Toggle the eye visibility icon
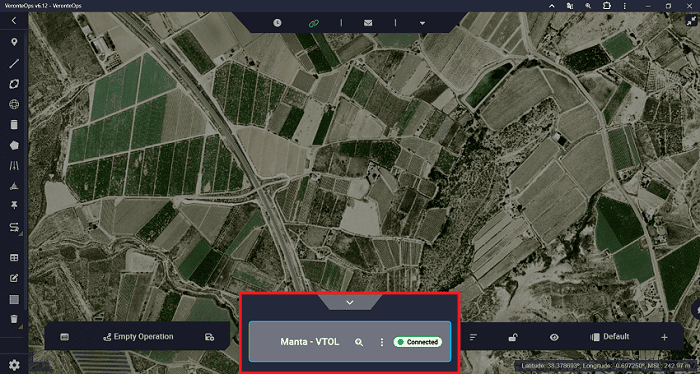This screenshot has height=374, width=700. [x=554, y=337]
